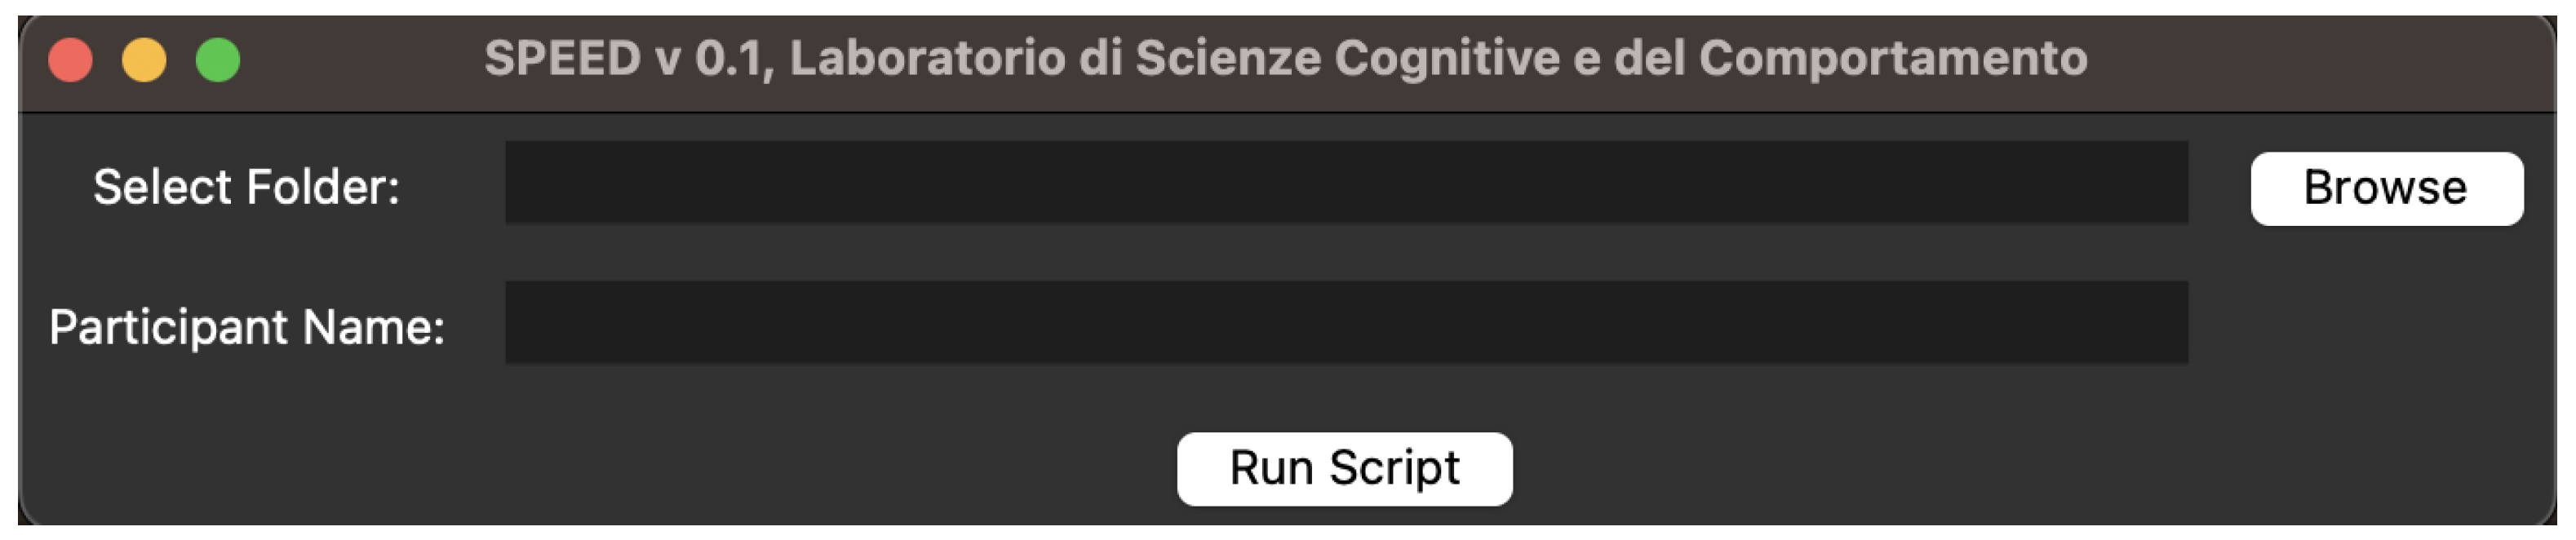The height and width of the screenshot is (540, 2576).
Task: Minimize the window using the yellow button
Action: click(144, 60)
